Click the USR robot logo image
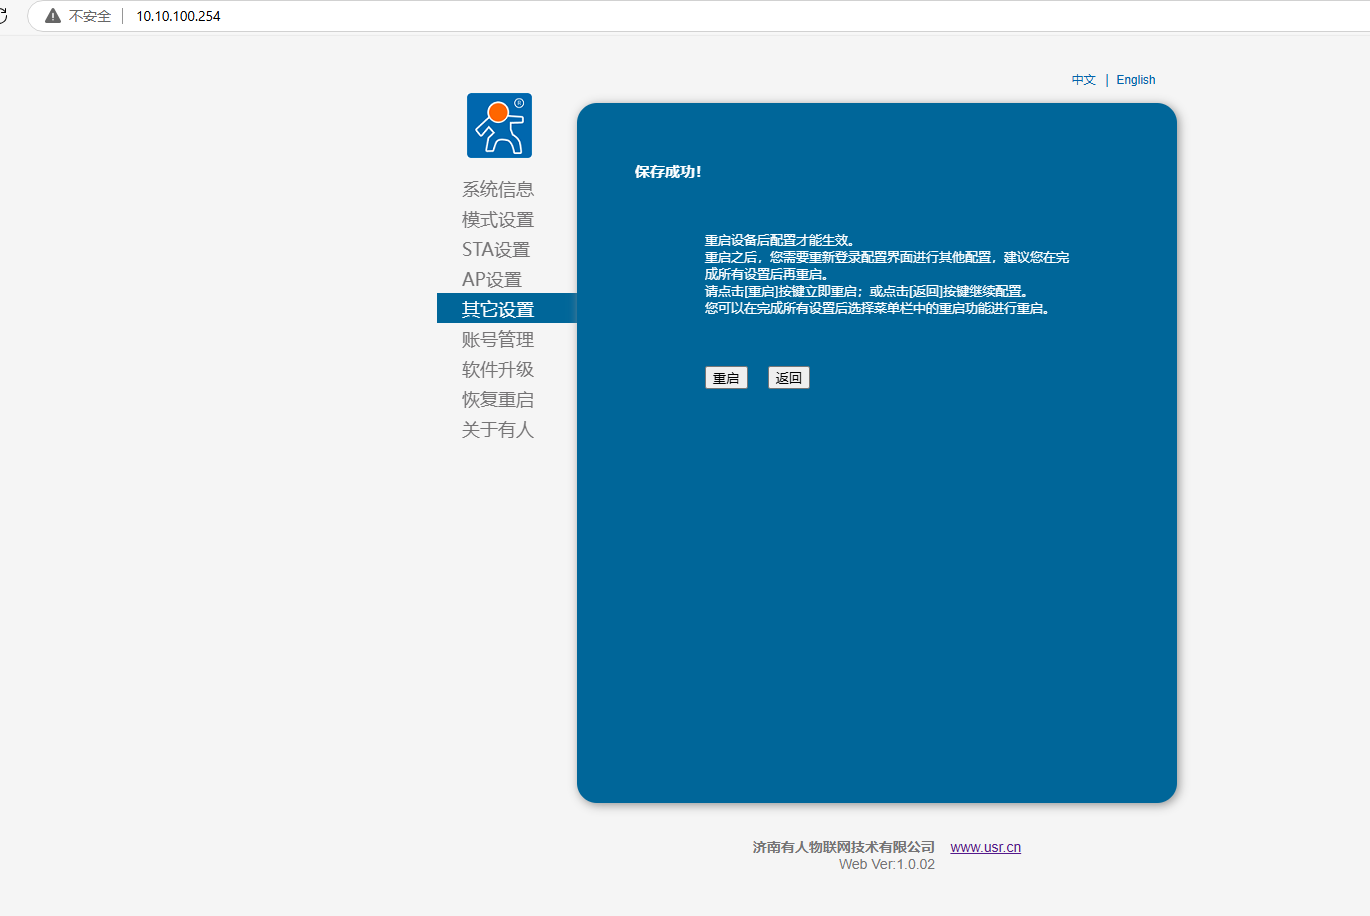Screen dimensions: 1370x916 (x=499, y=125)
